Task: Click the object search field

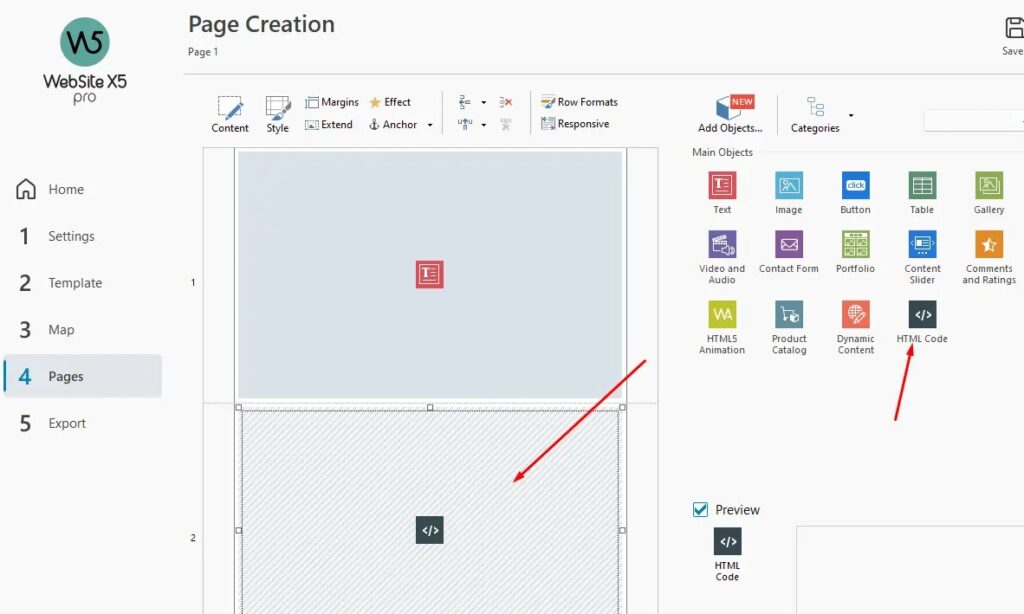Action: point(973,120)
